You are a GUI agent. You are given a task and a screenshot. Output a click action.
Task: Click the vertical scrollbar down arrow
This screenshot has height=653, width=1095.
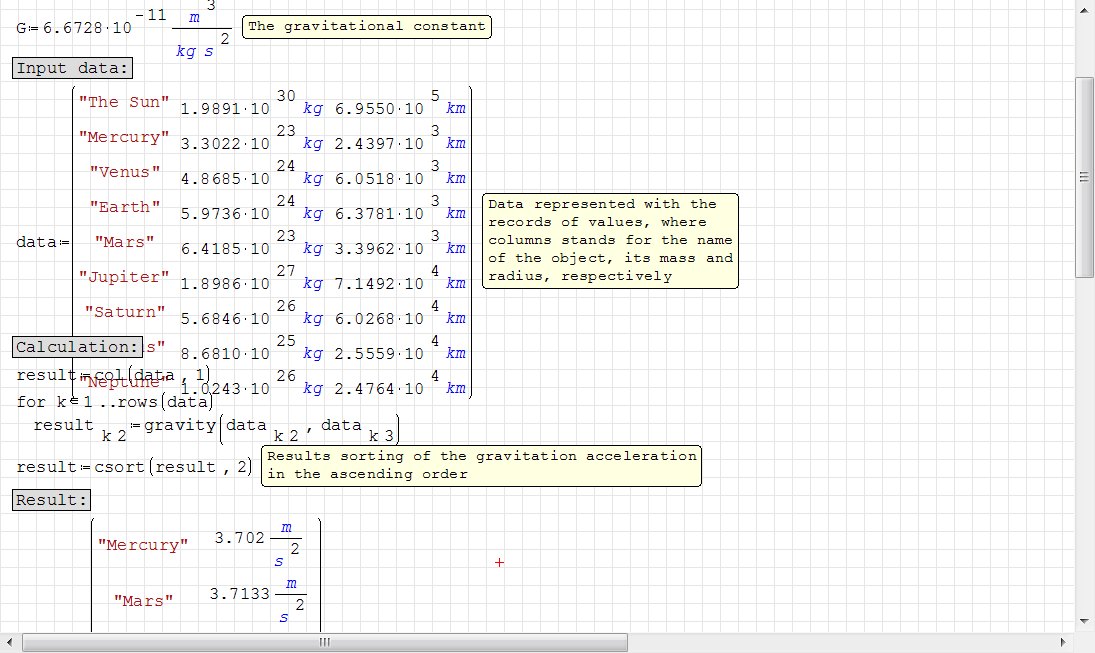(1084, 620)
